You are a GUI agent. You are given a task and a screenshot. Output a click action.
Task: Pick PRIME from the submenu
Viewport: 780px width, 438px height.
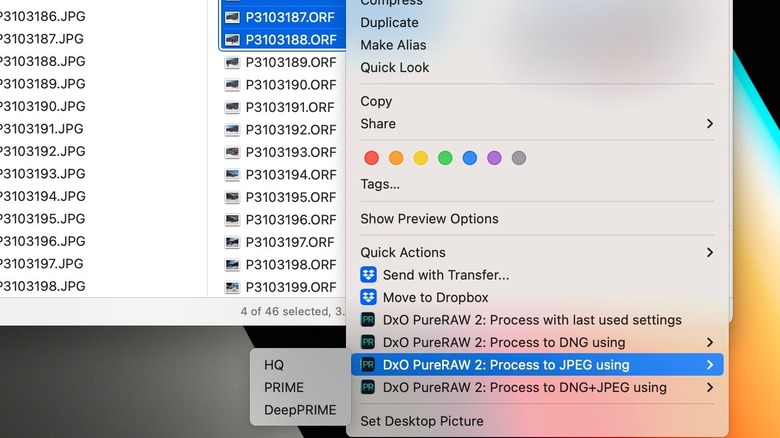284,387
